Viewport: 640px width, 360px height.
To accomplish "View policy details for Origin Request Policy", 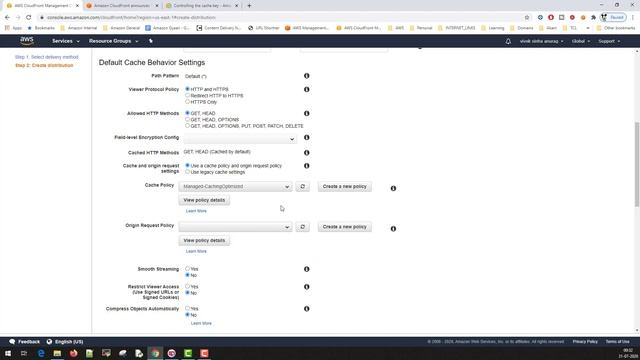I will [204, 240].
